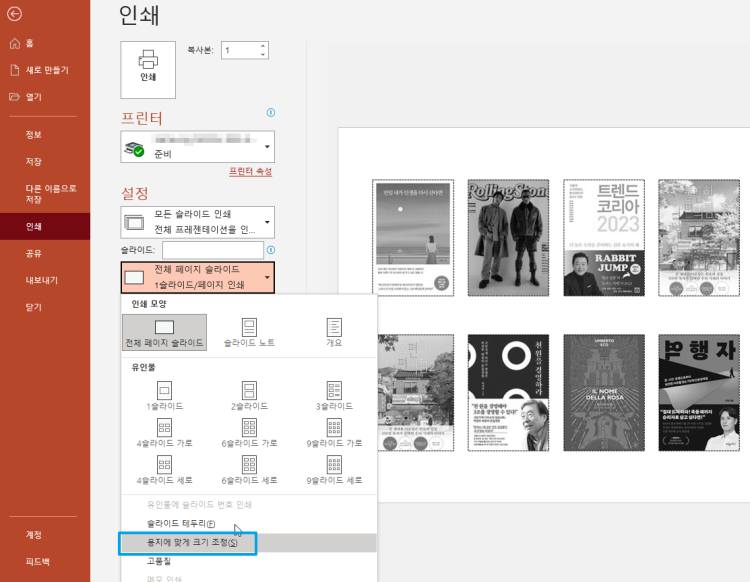Viewport: 750px width, 582px height.
Task: Choose 9슬라이드 세로 handout layout
Action: pyautogui.click(x=334, y=470)
